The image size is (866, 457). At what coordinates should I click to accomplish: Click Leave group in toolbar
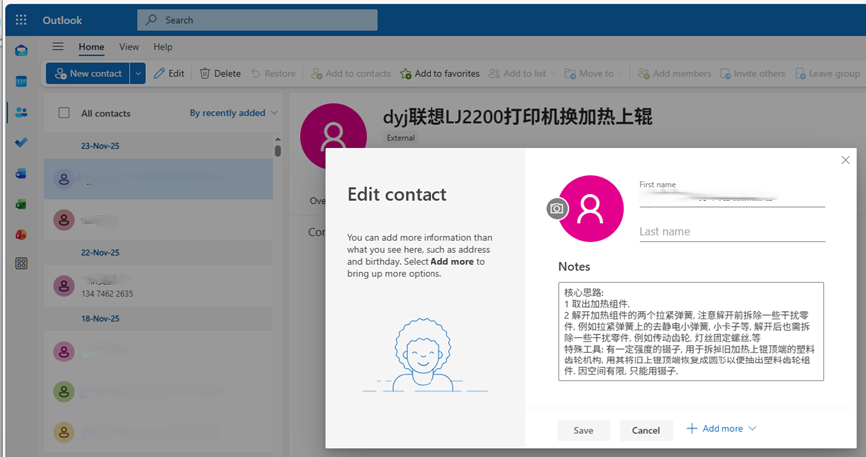(x=827, y=73)
